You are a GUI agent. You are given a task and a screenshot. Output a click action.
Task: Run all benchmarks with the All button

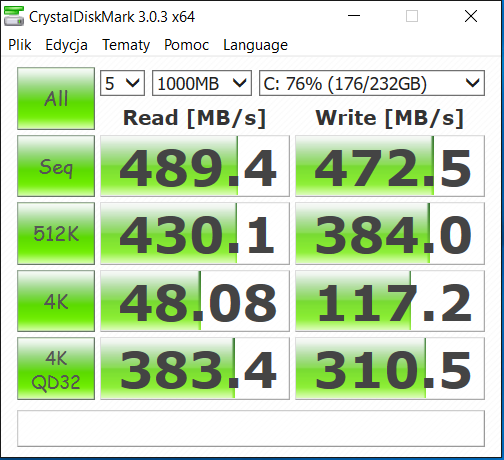pyautogui.click(x=56, y=98)
